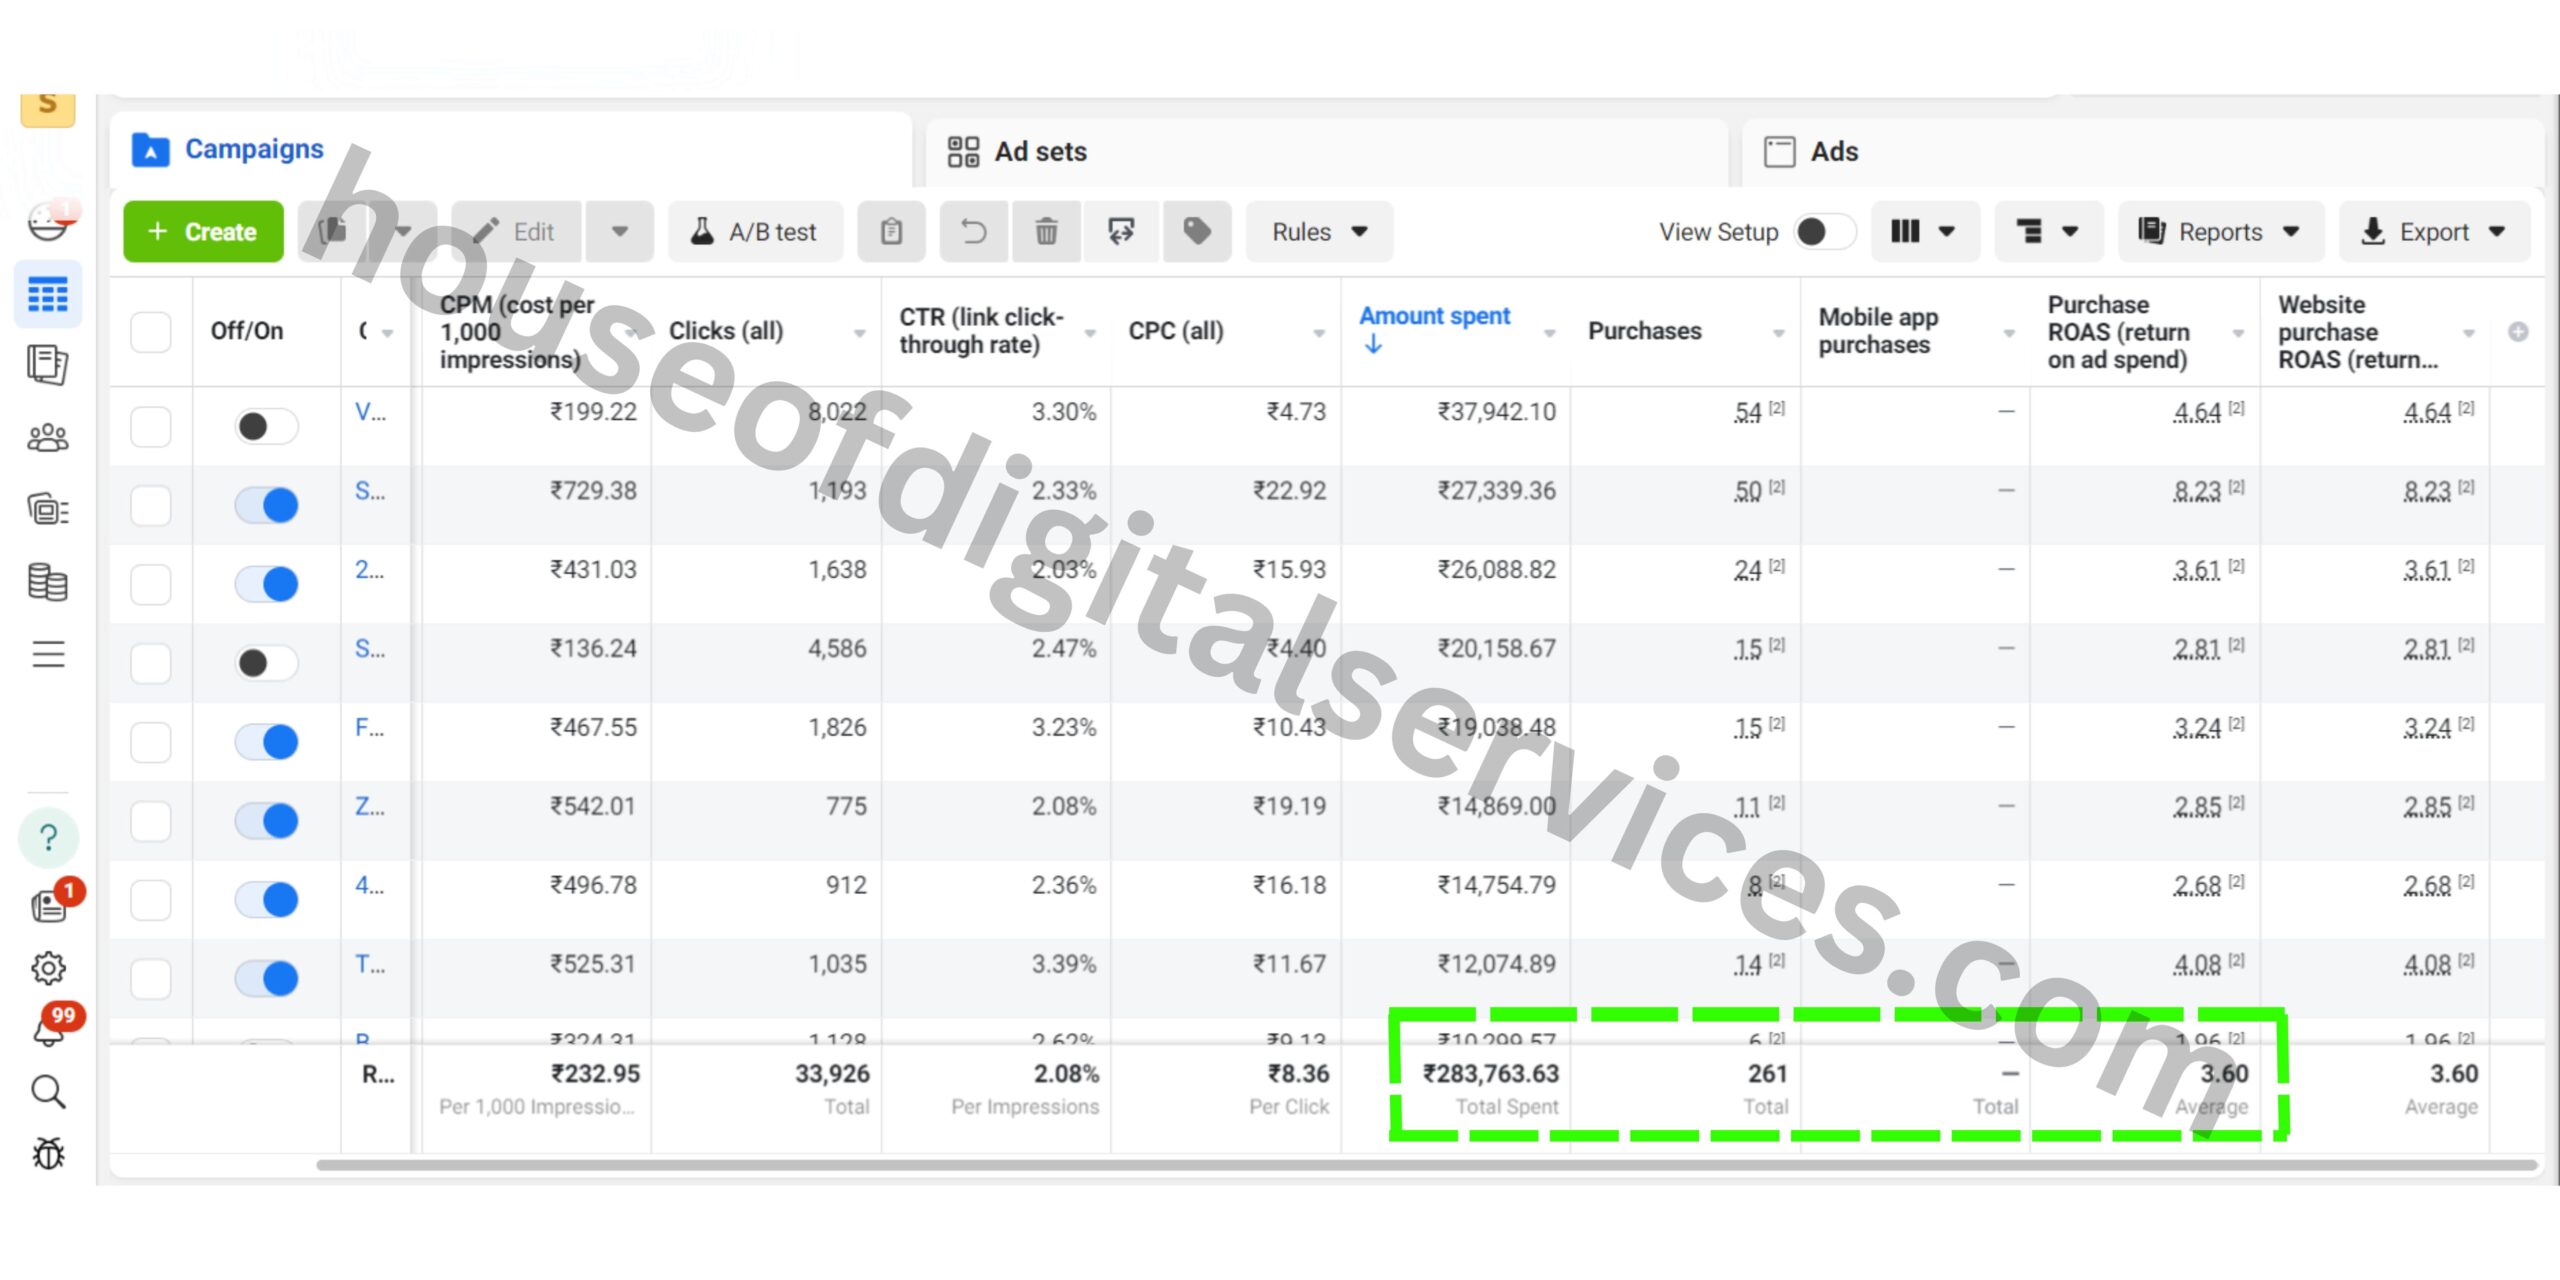The width and height of the screenshot is (2560, 1280).
Task: Check the box for the F... campaign row
Action: [151, 741]
